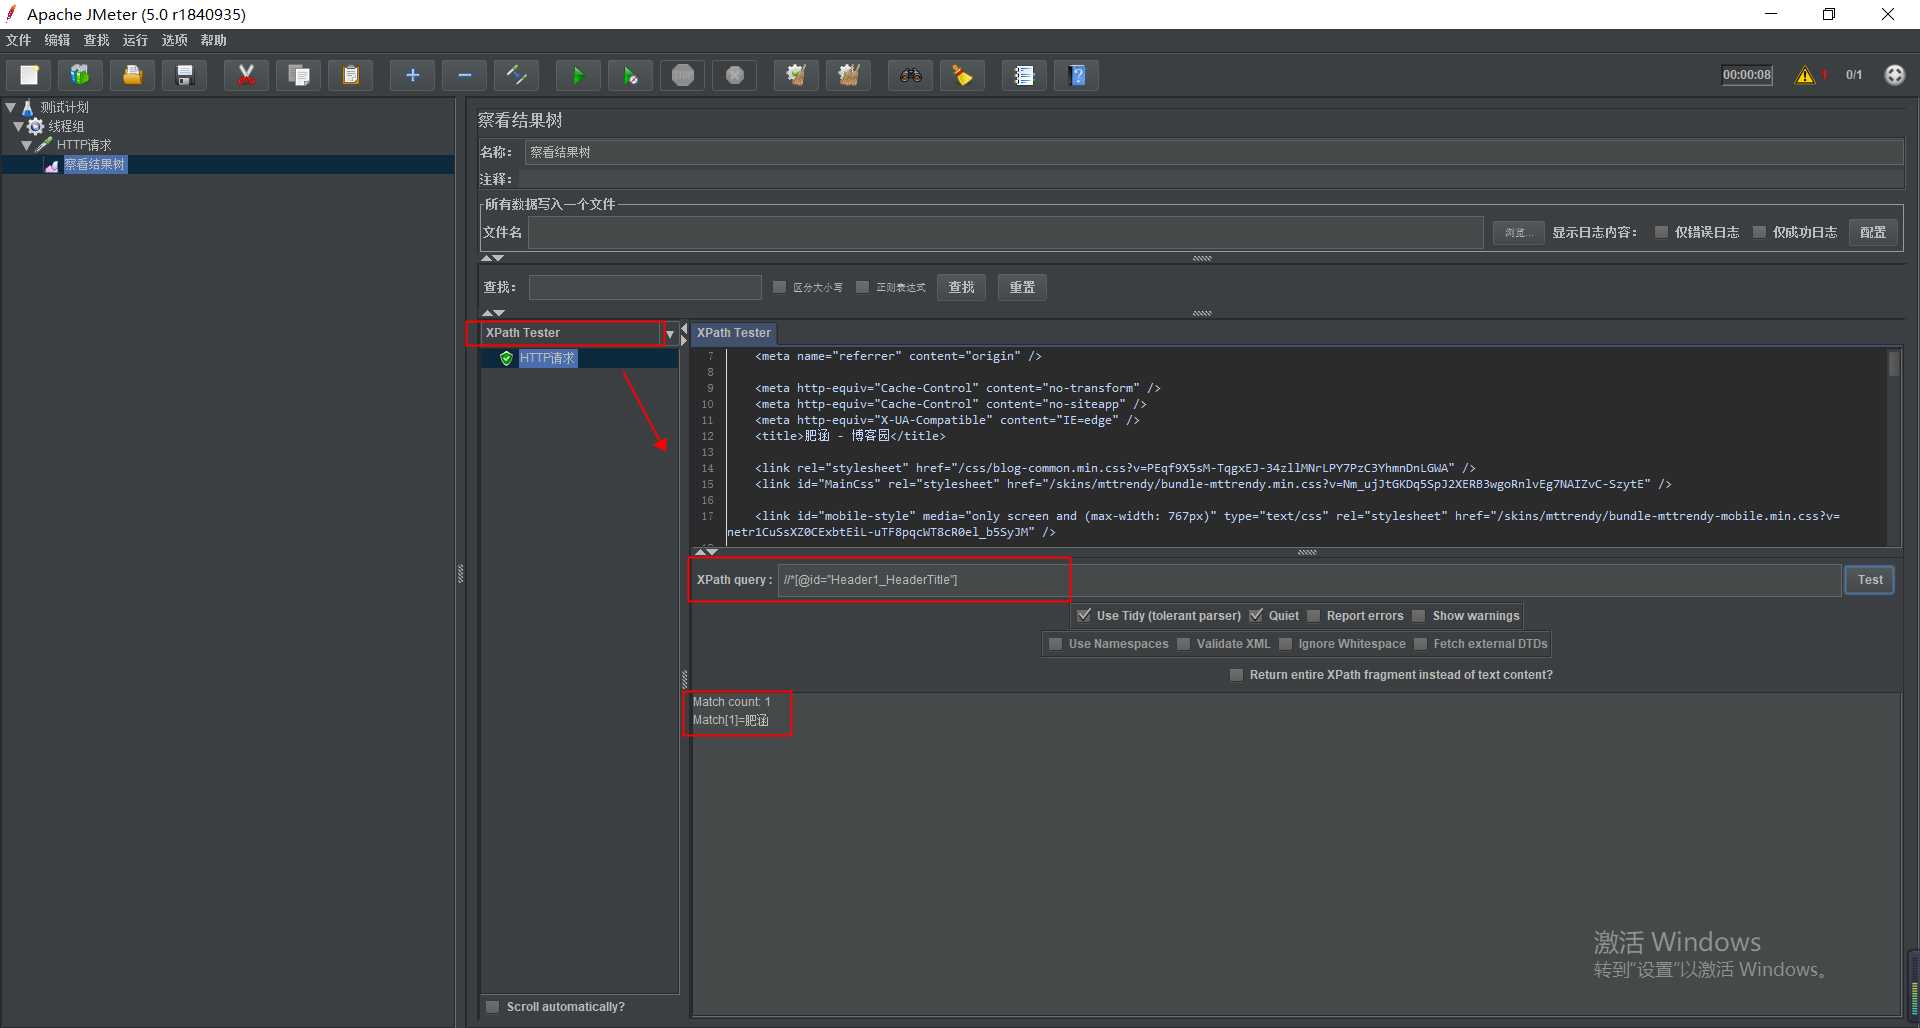Viewport: 1920px width, 1028px height.
Task: Collapse the 测试计划 tree node
Action: coord(10,107)
